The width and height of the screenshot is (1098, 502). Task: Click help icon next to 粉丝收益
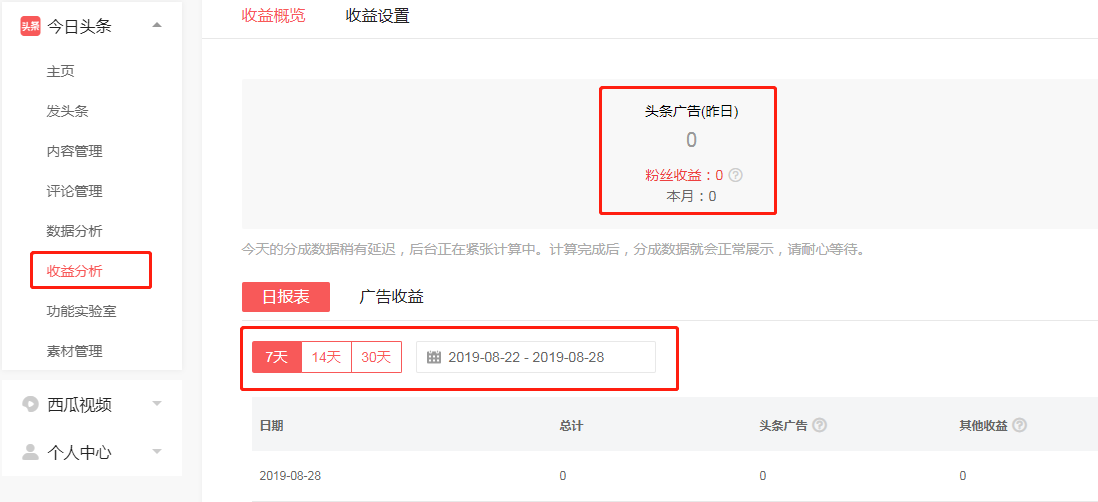(x=736, y=175)
